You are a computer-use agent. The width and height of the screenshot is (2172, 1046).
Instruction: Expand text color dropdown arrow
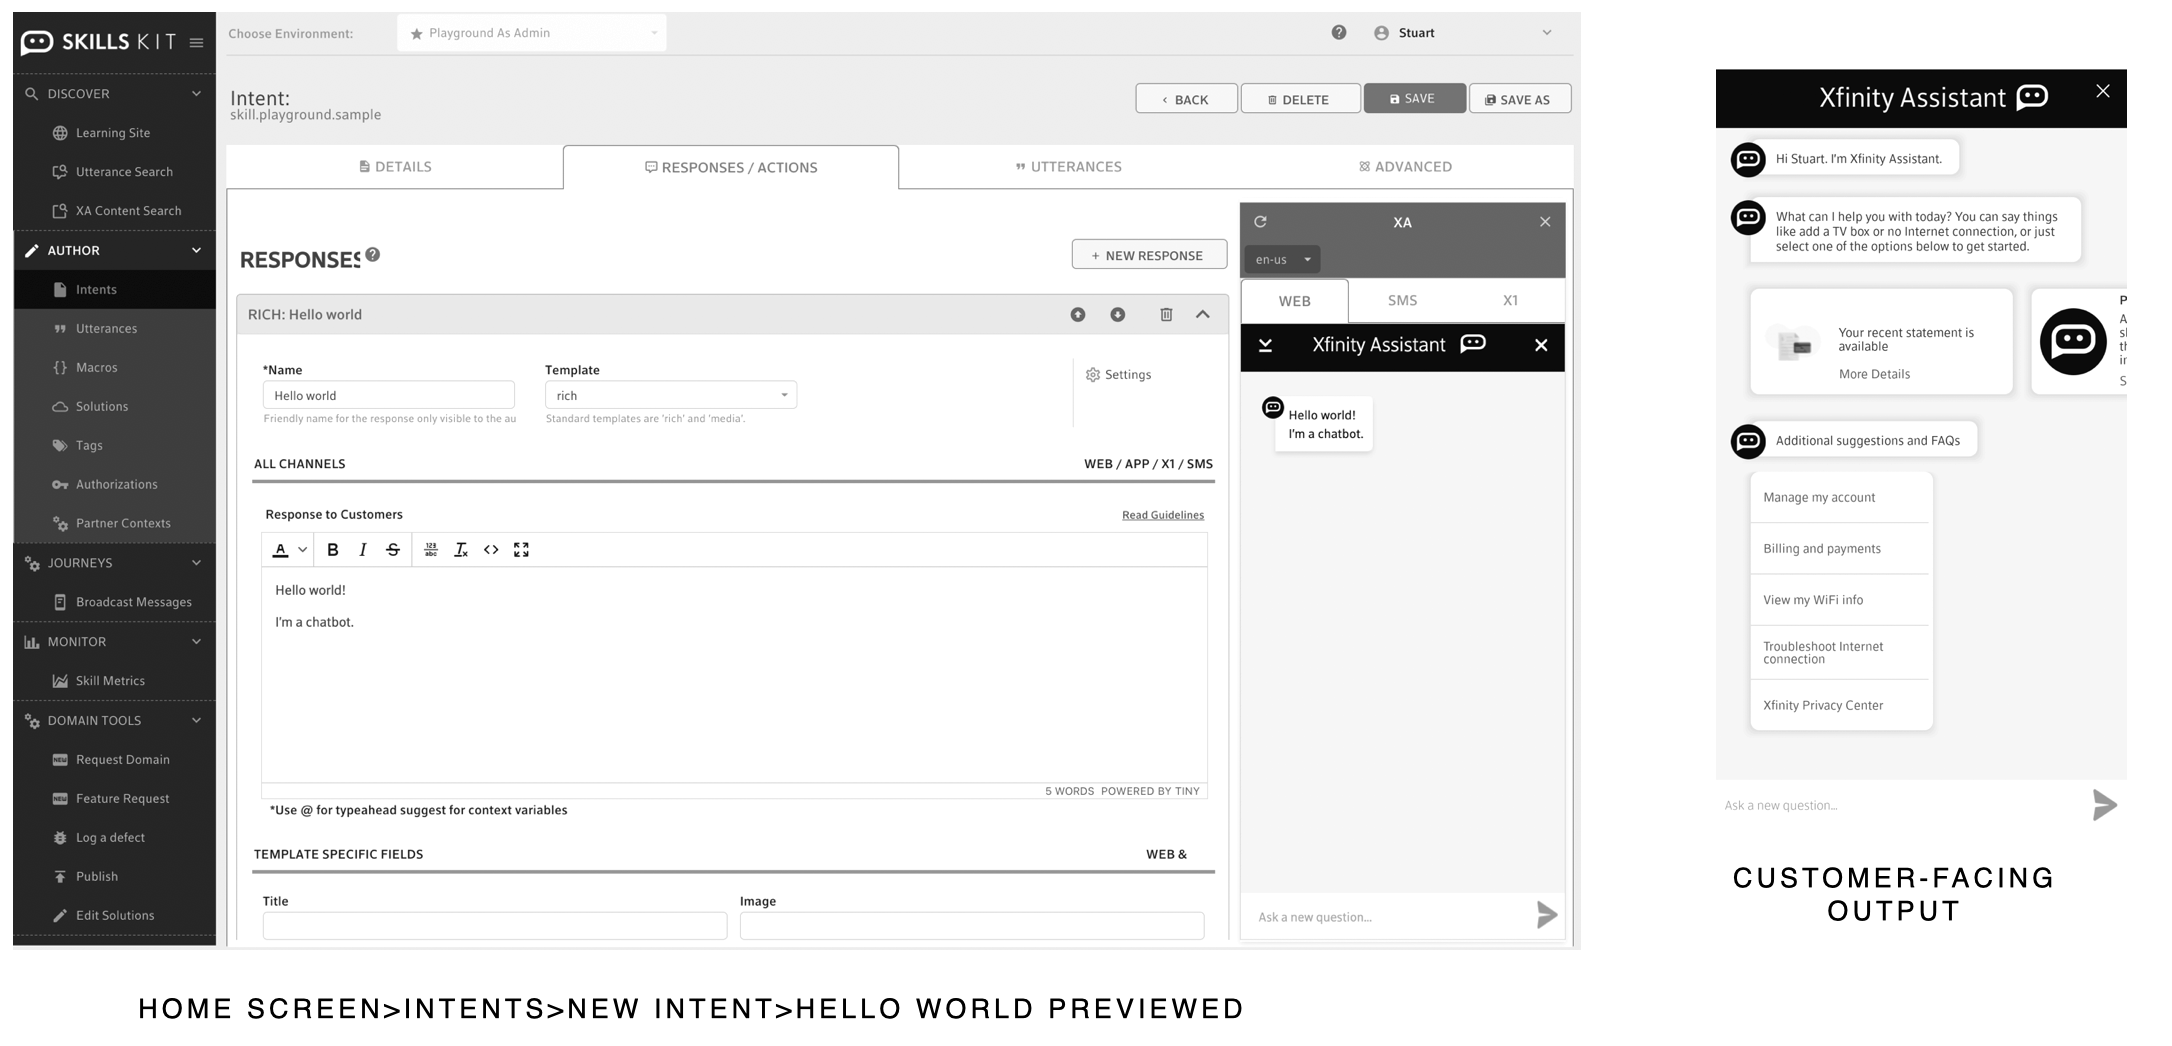click(x=302, y=549)
